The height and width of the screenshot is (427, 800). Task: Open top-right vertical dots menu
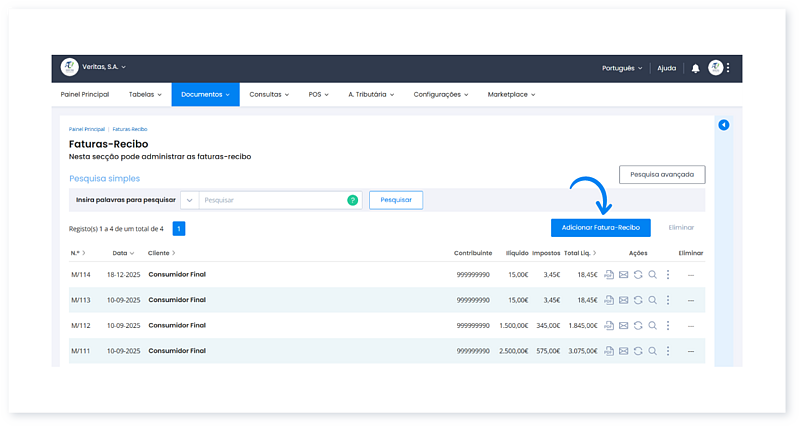(728, 68)
